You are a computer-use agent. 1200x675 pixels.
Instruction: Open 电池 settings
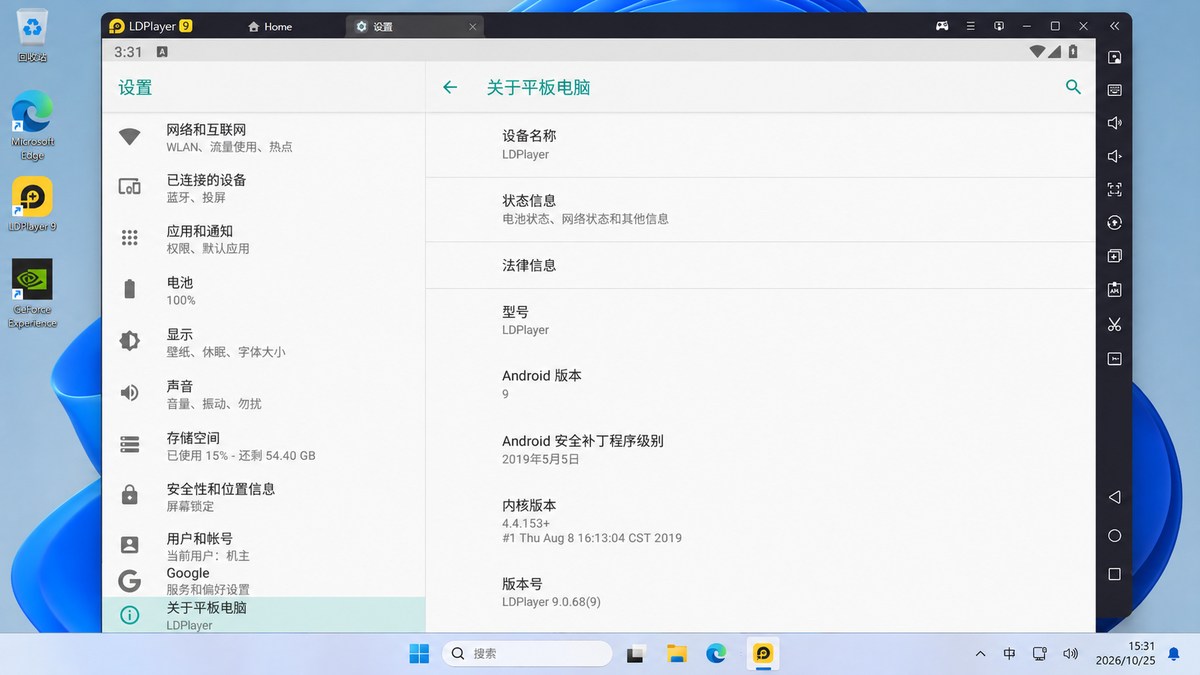264,291
